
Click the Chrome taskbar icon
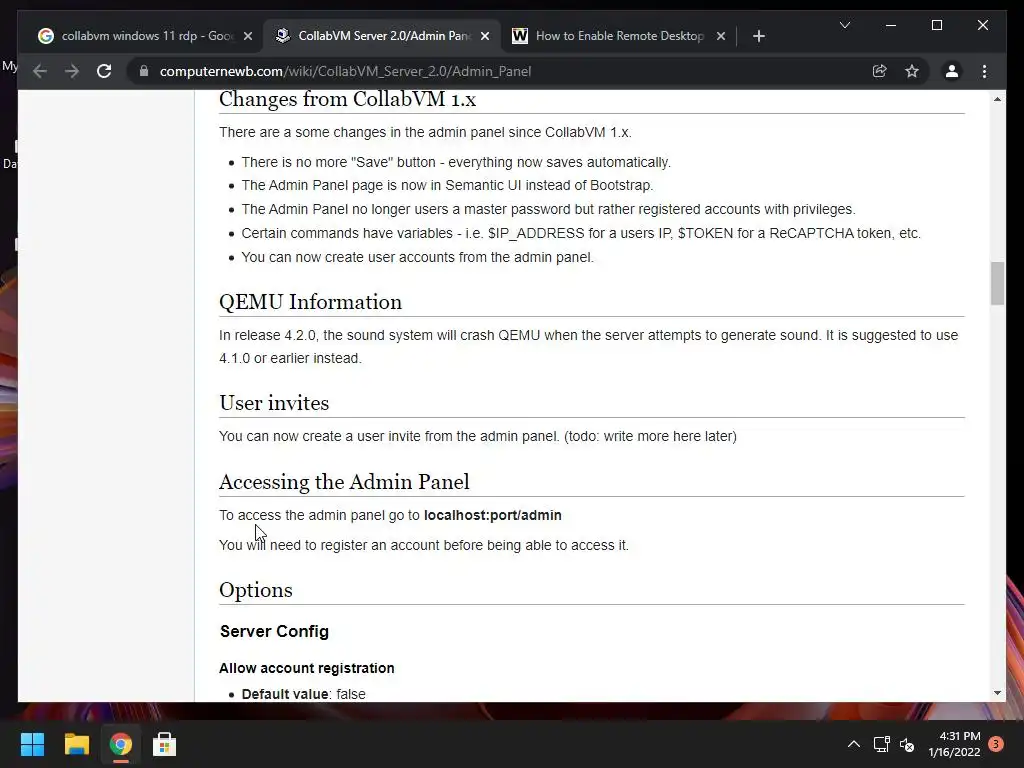pos(121,744)
